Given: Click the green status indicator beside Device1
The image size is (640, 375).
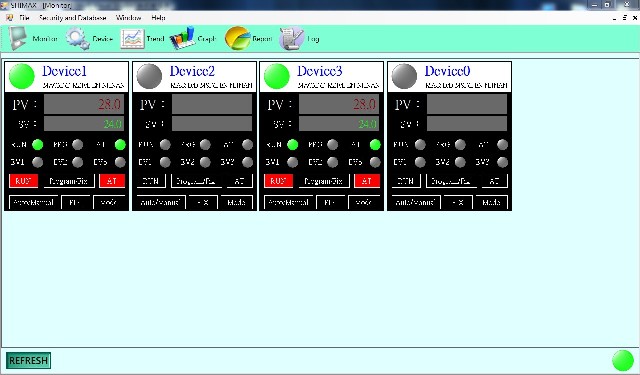Looking at the screenshot, I should [22, 76].
